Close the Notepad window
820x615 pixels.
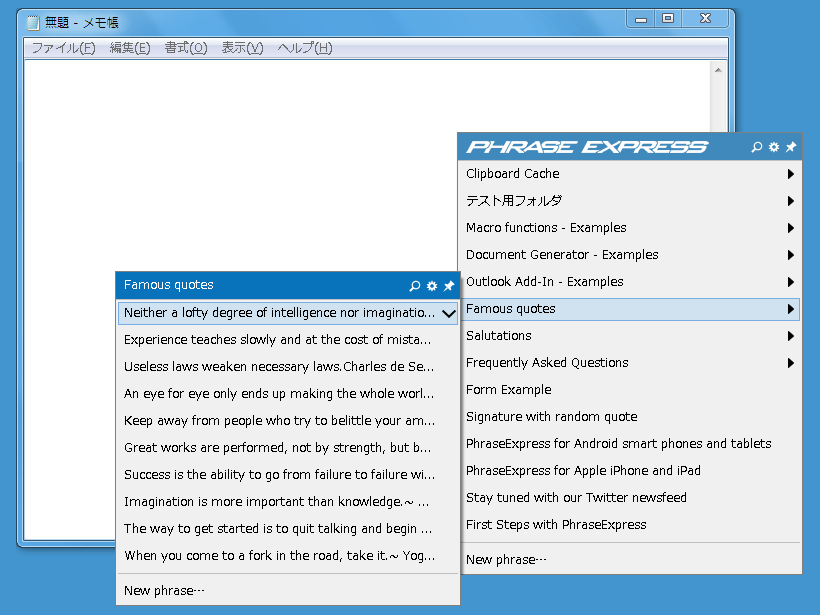tap(705, 19)
